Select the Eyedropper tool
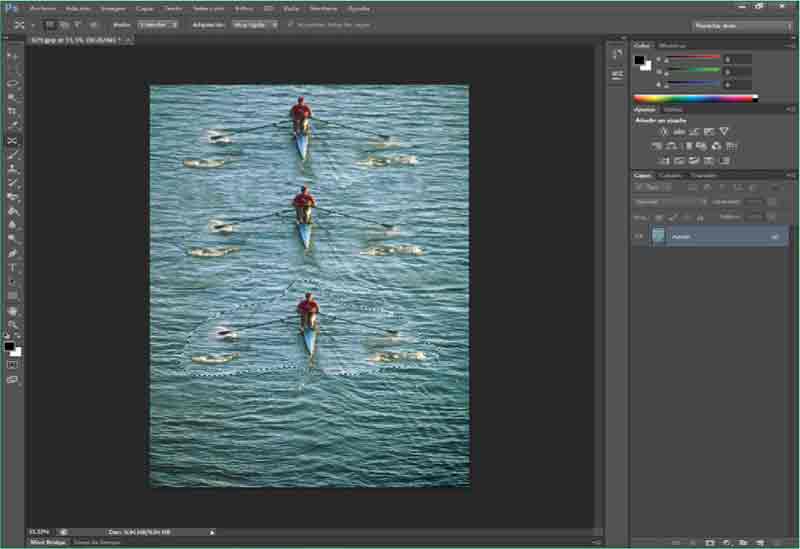800x549 pixels. point(13,126)
